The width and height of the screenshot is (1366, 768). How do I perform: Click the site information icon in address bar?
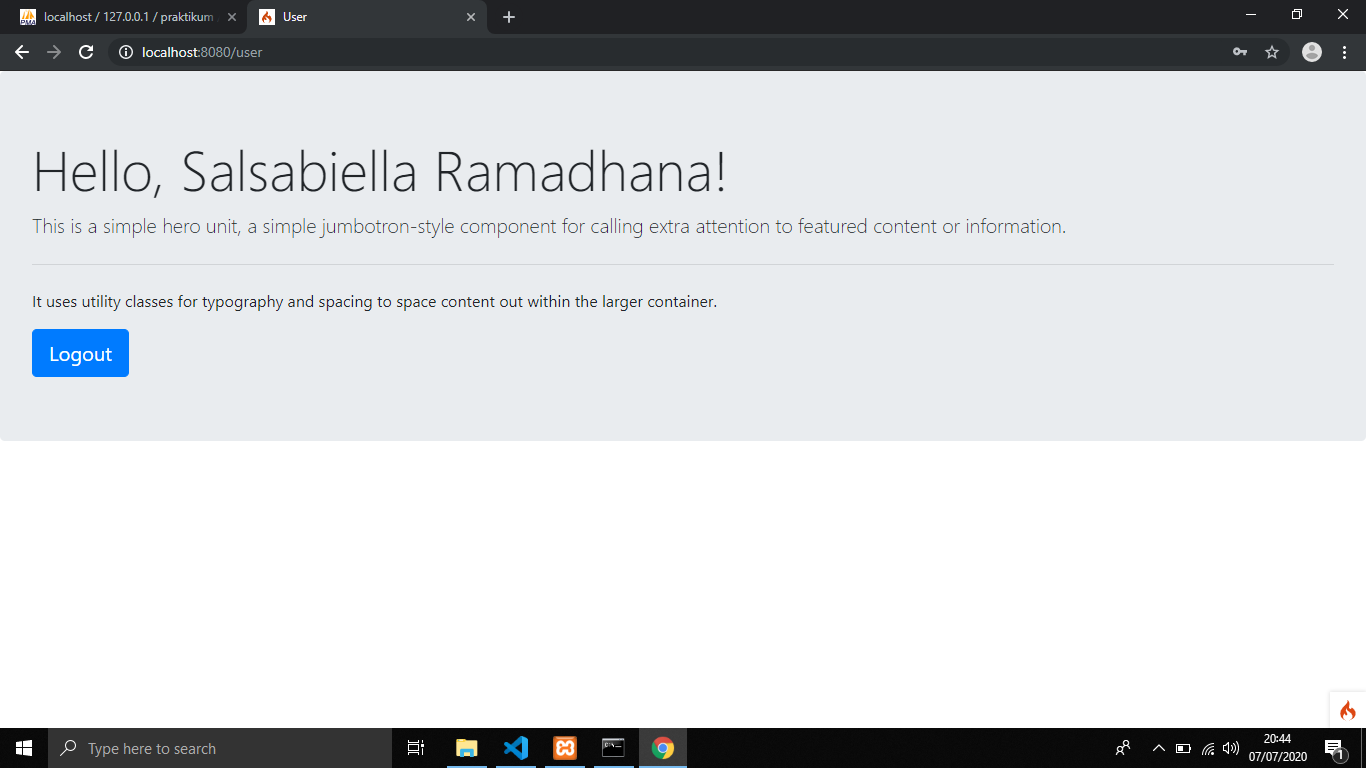coord(126,52)
